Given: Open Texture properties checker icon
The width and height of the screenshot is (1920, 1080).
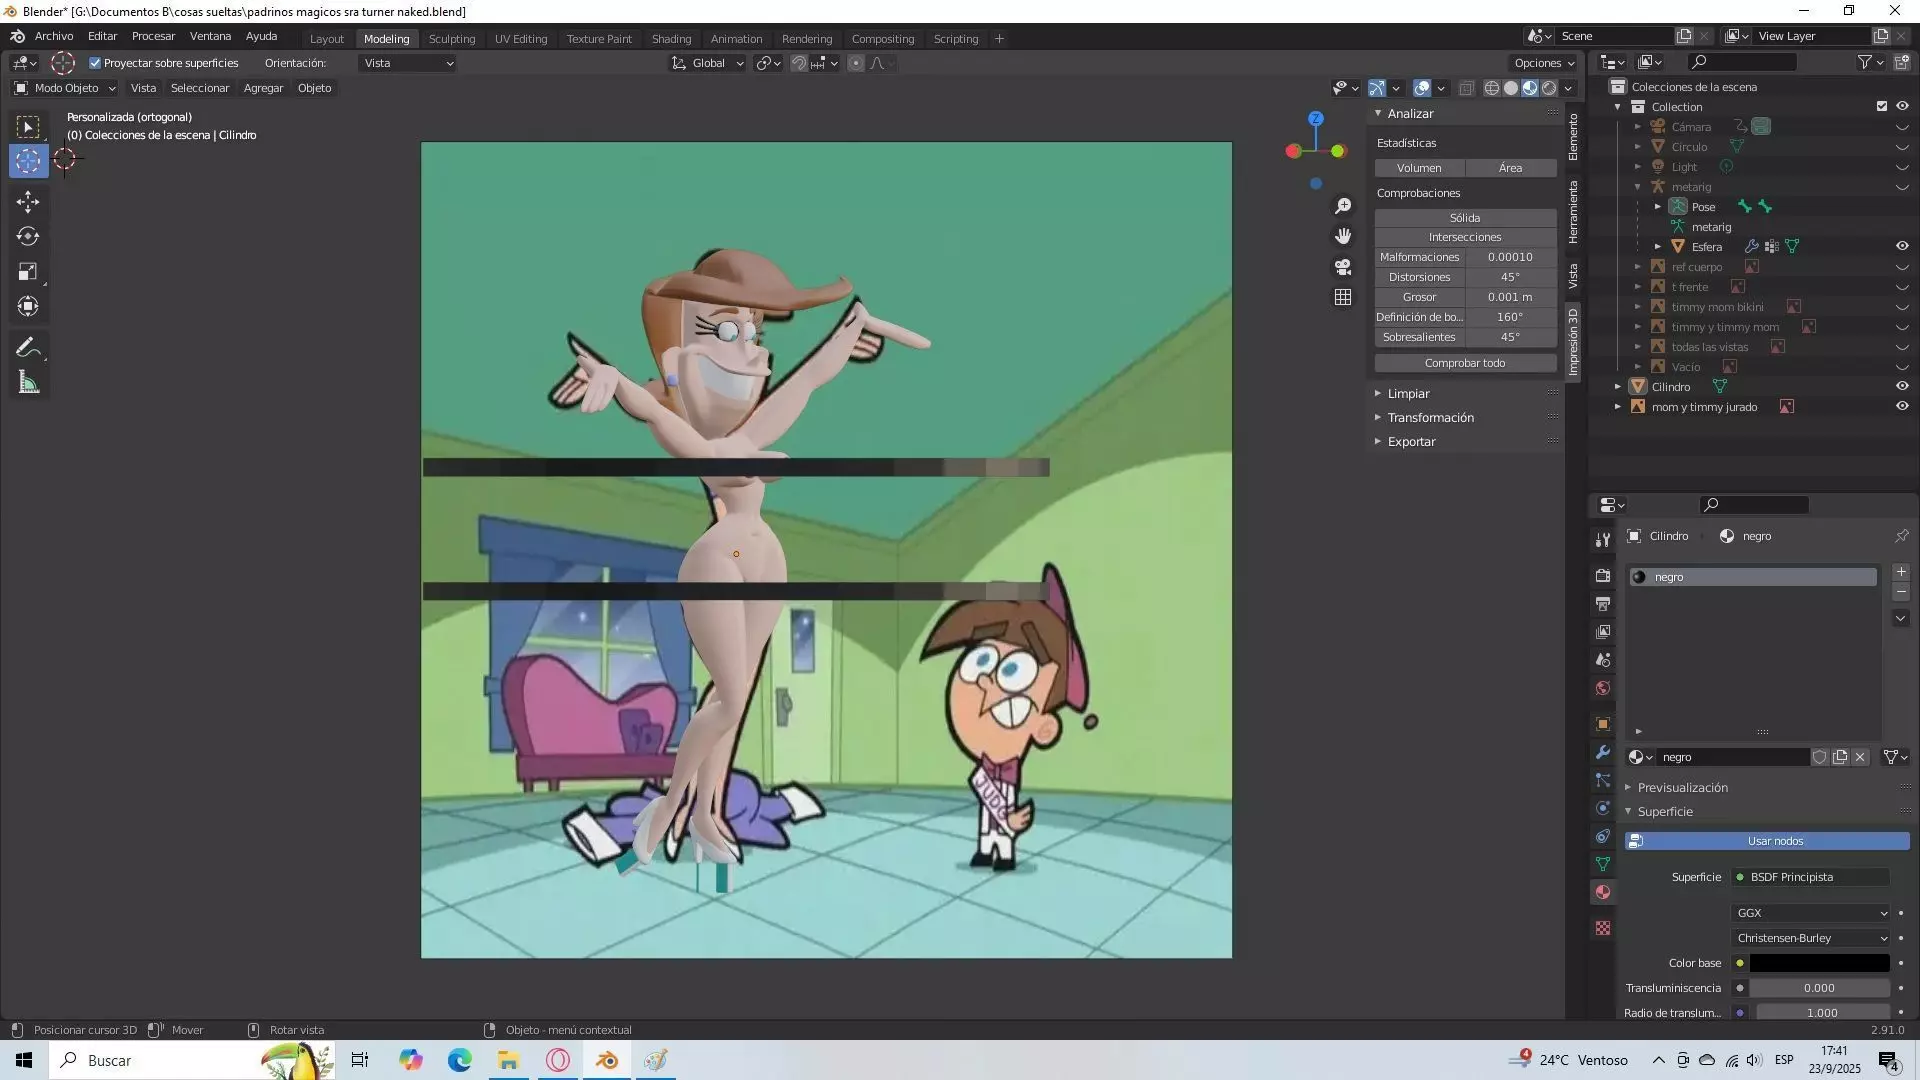Looking at the screenshot, I should coord(1603,928).
